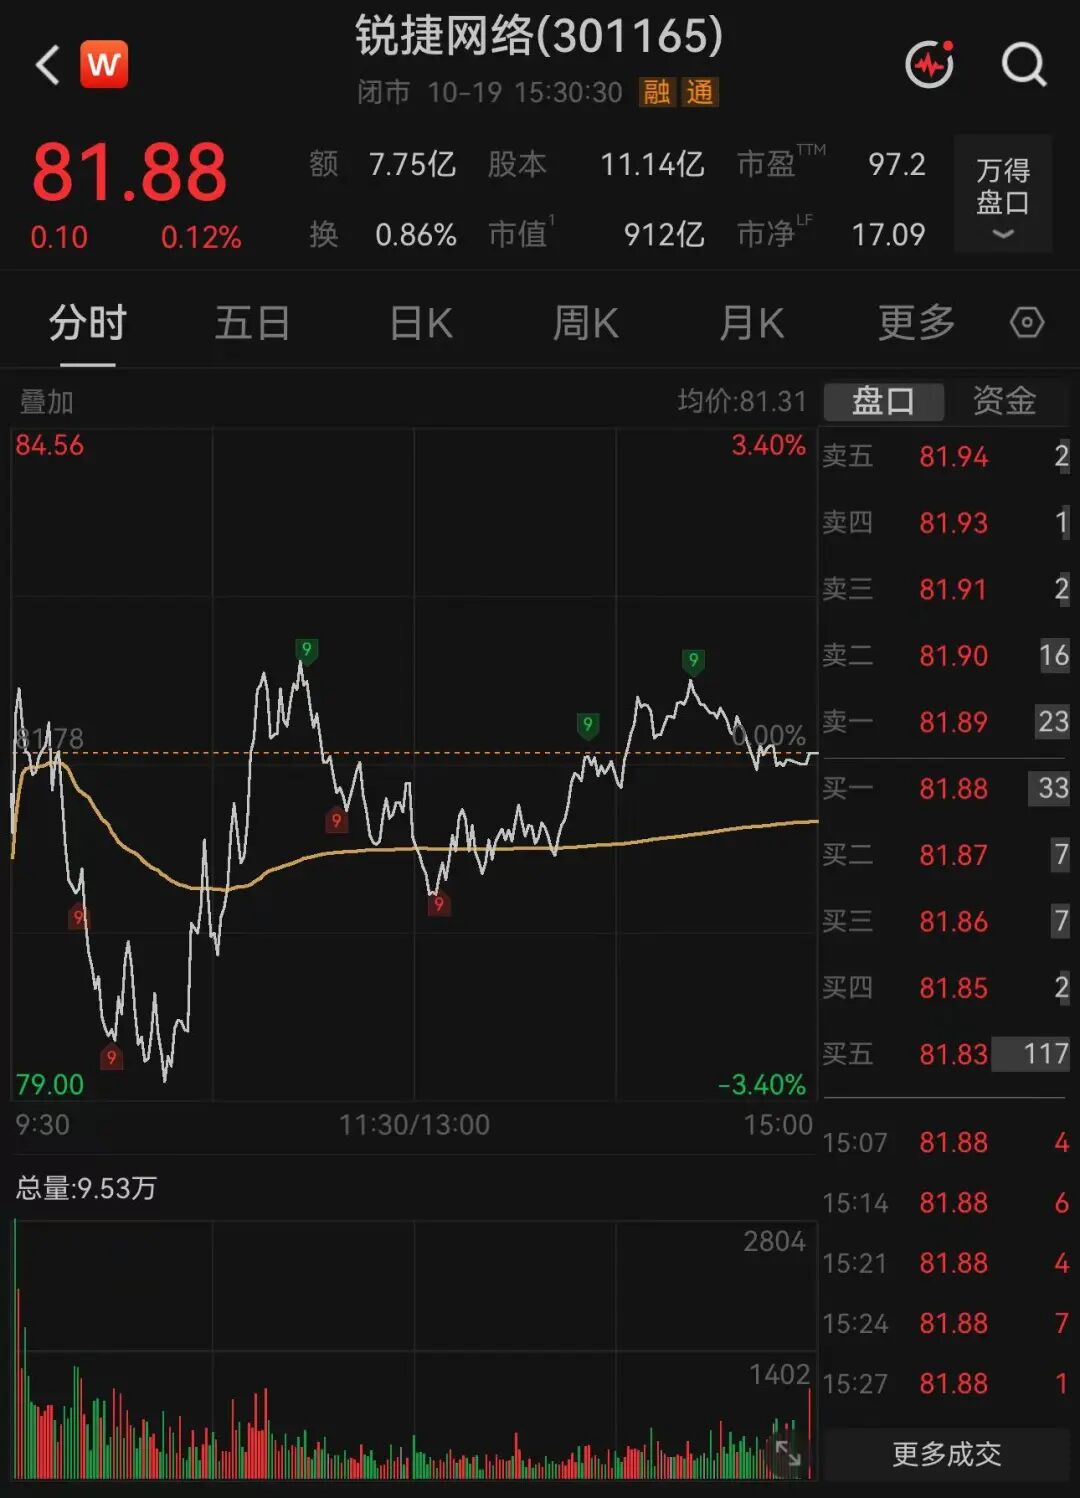
Task: Select the 资金 panel tab
Action: [x=1005, y=401]
